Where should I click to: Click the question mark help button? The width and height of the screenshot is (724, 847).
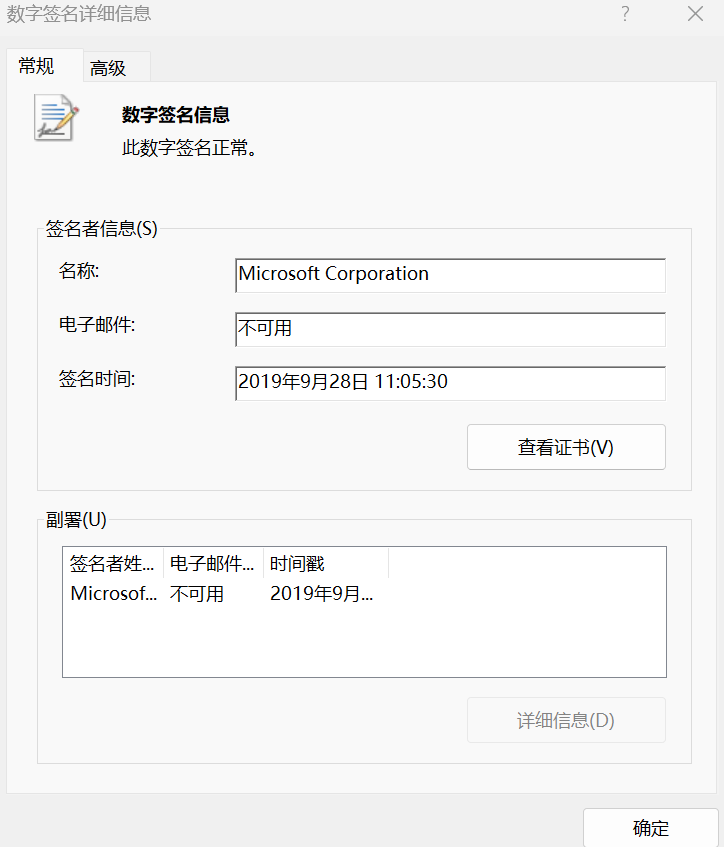(x=625, y=14)
